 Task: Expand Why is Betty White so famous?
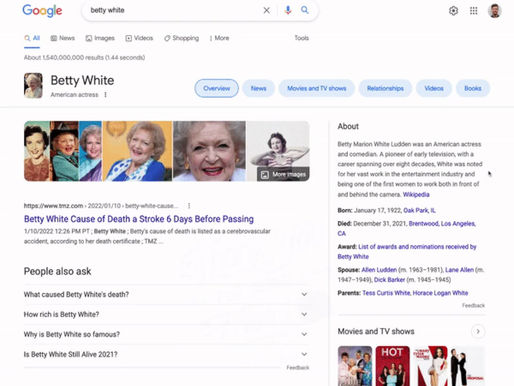tap(167, 334)
